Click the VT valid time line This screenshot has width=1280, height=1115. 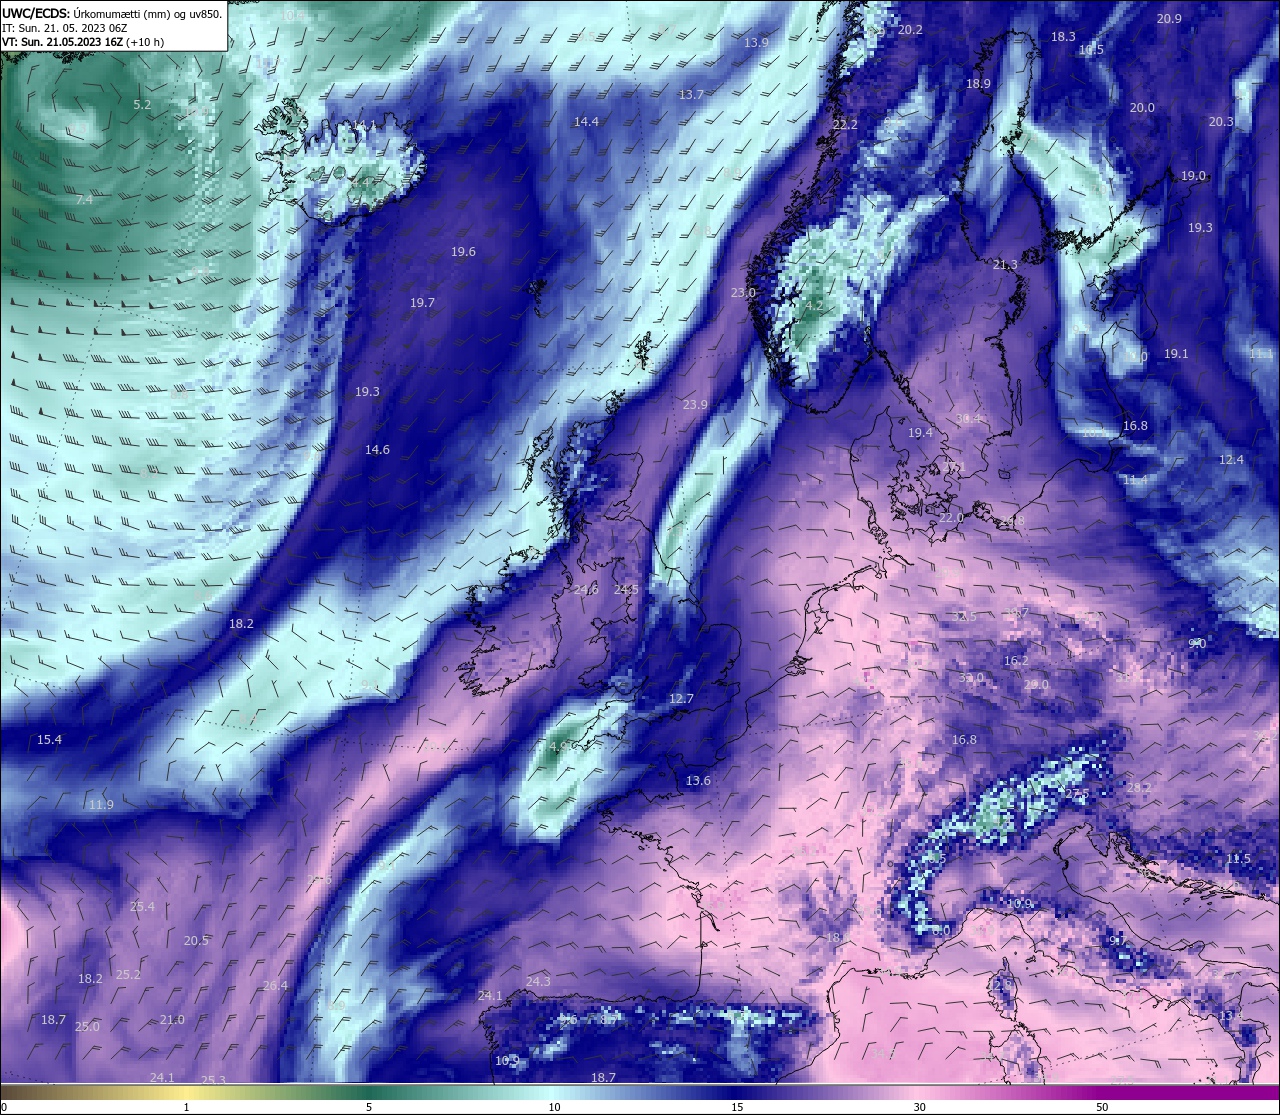(x=83, y=42)
